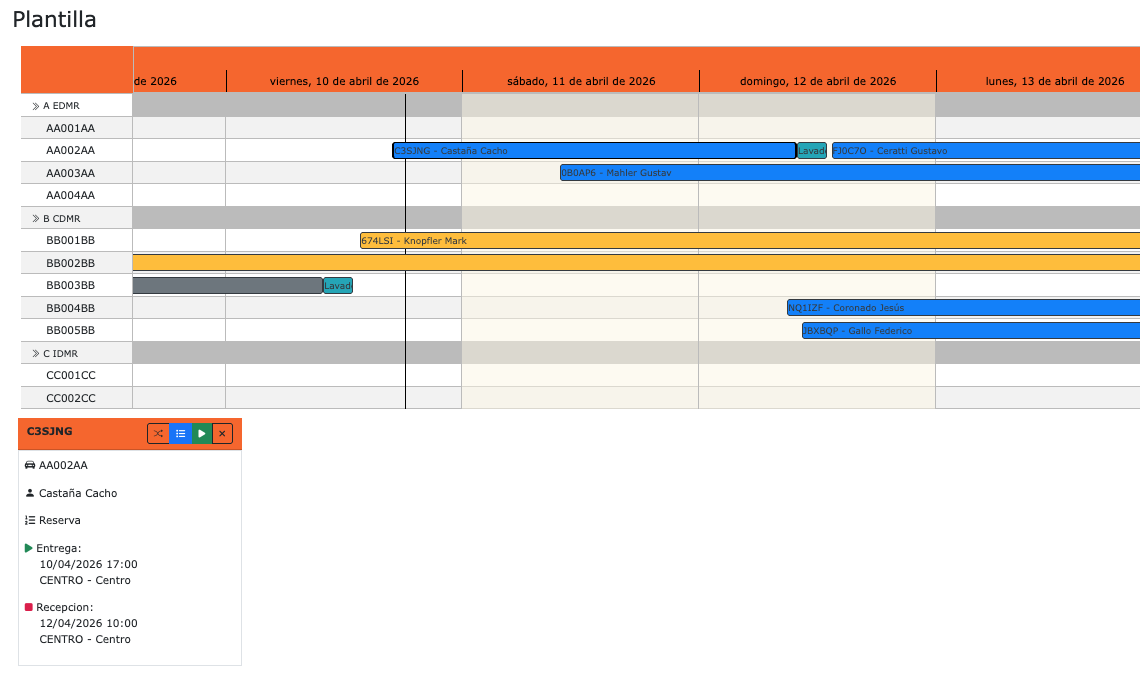Click the shuffle icon in C3SJNG panel
This screenshot has height=684, width=1140.
pyautogui.click(x=158, y=433)
